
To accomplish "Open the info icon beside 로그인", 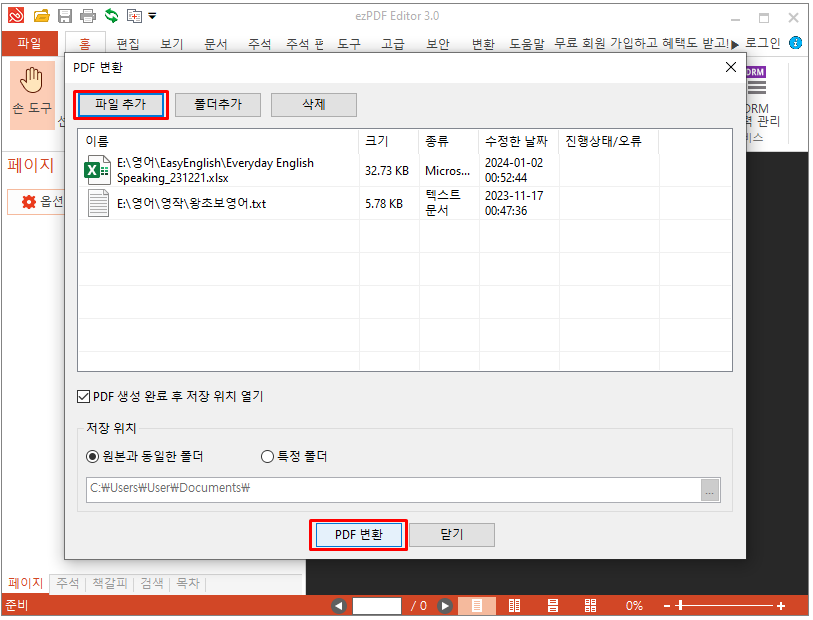I will [x=795, y=43].
